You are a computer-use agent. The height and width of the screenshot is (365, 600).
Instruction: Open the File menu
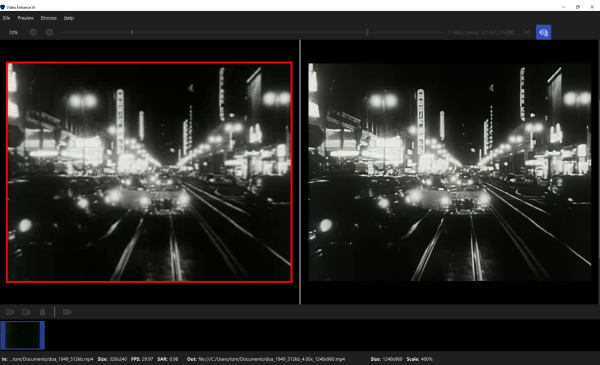[7, 18]
